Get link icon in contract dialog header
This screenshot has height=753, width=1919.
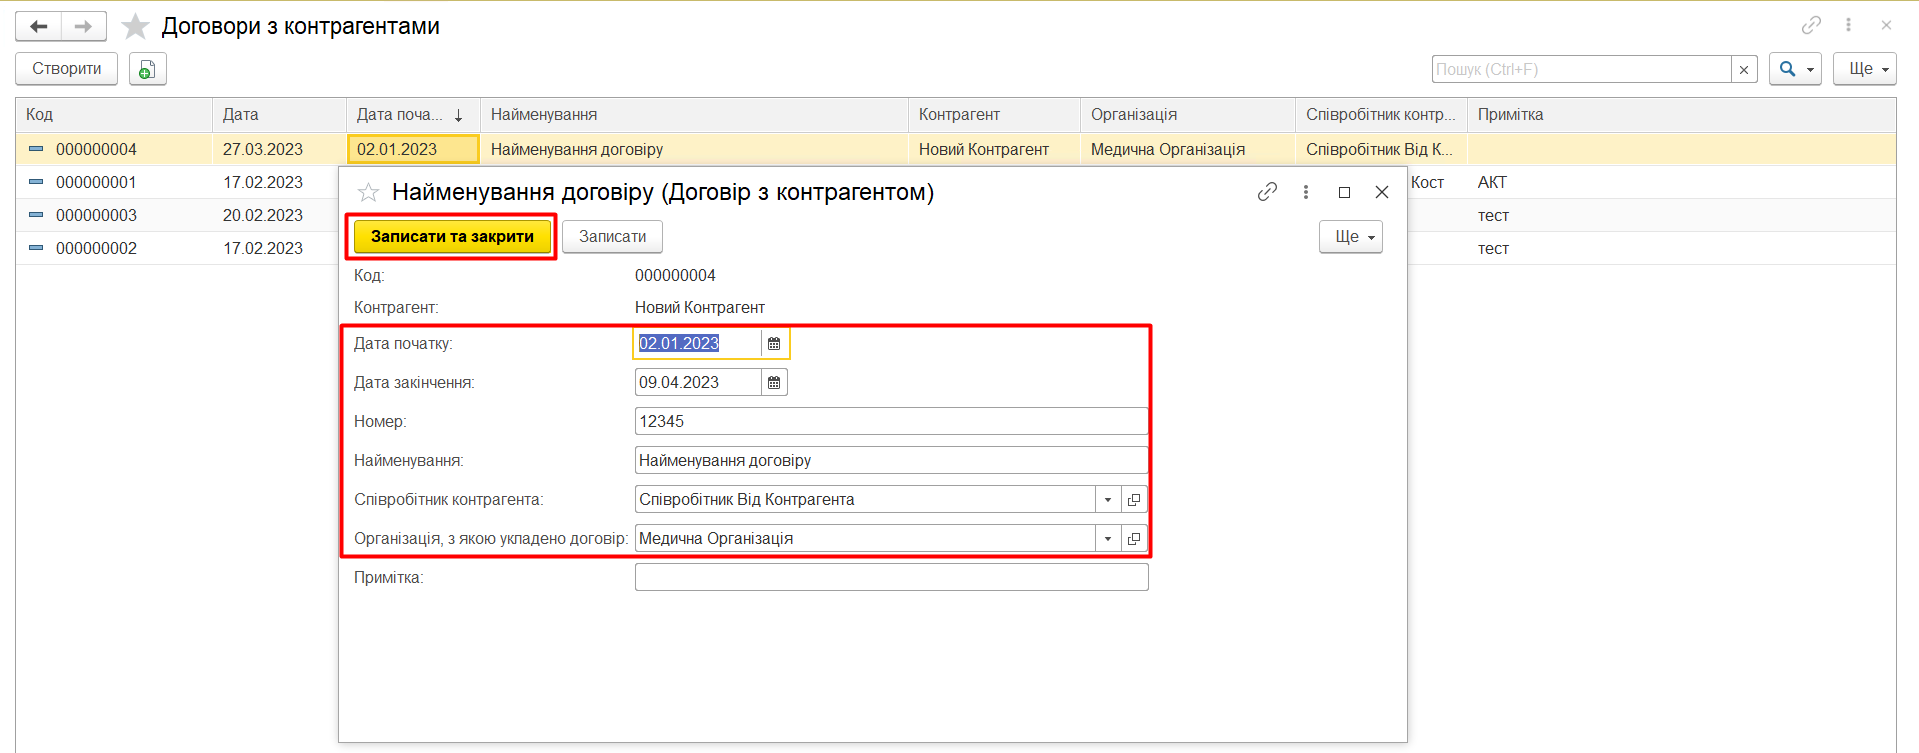tap(1267, 192)
